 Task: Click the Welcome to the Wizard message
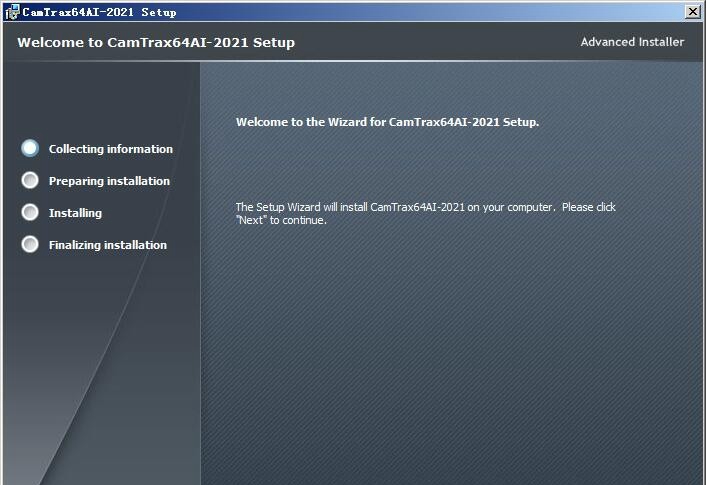[387, 122]
